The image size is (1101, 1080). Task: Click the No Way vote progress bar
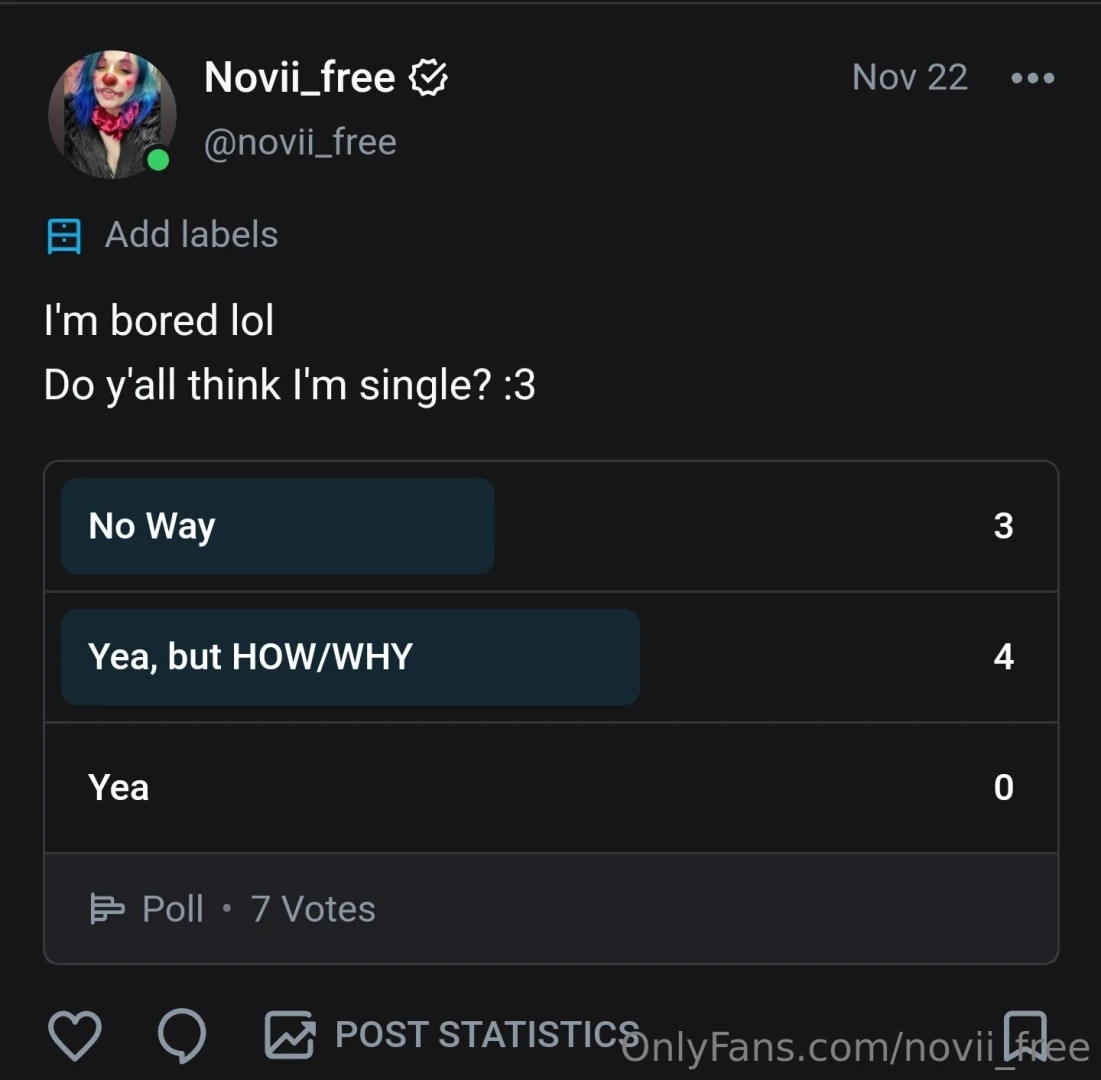tap(277, 526)
